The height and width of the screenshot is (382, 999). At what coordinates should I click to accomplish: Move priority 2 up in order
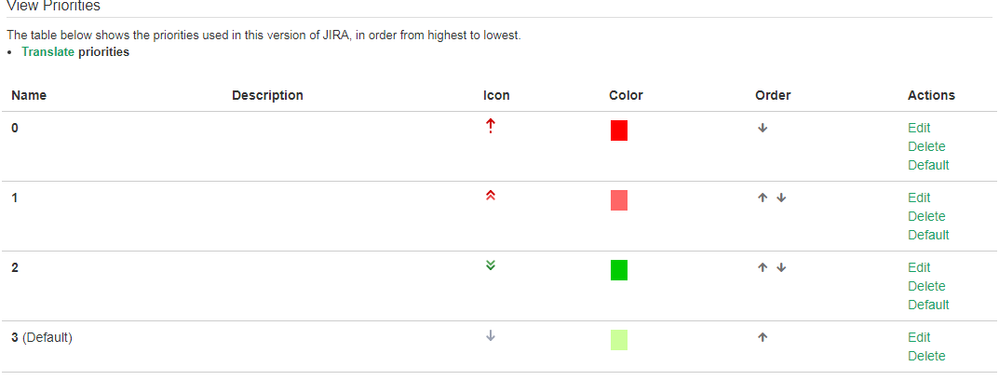pos(763,268)
